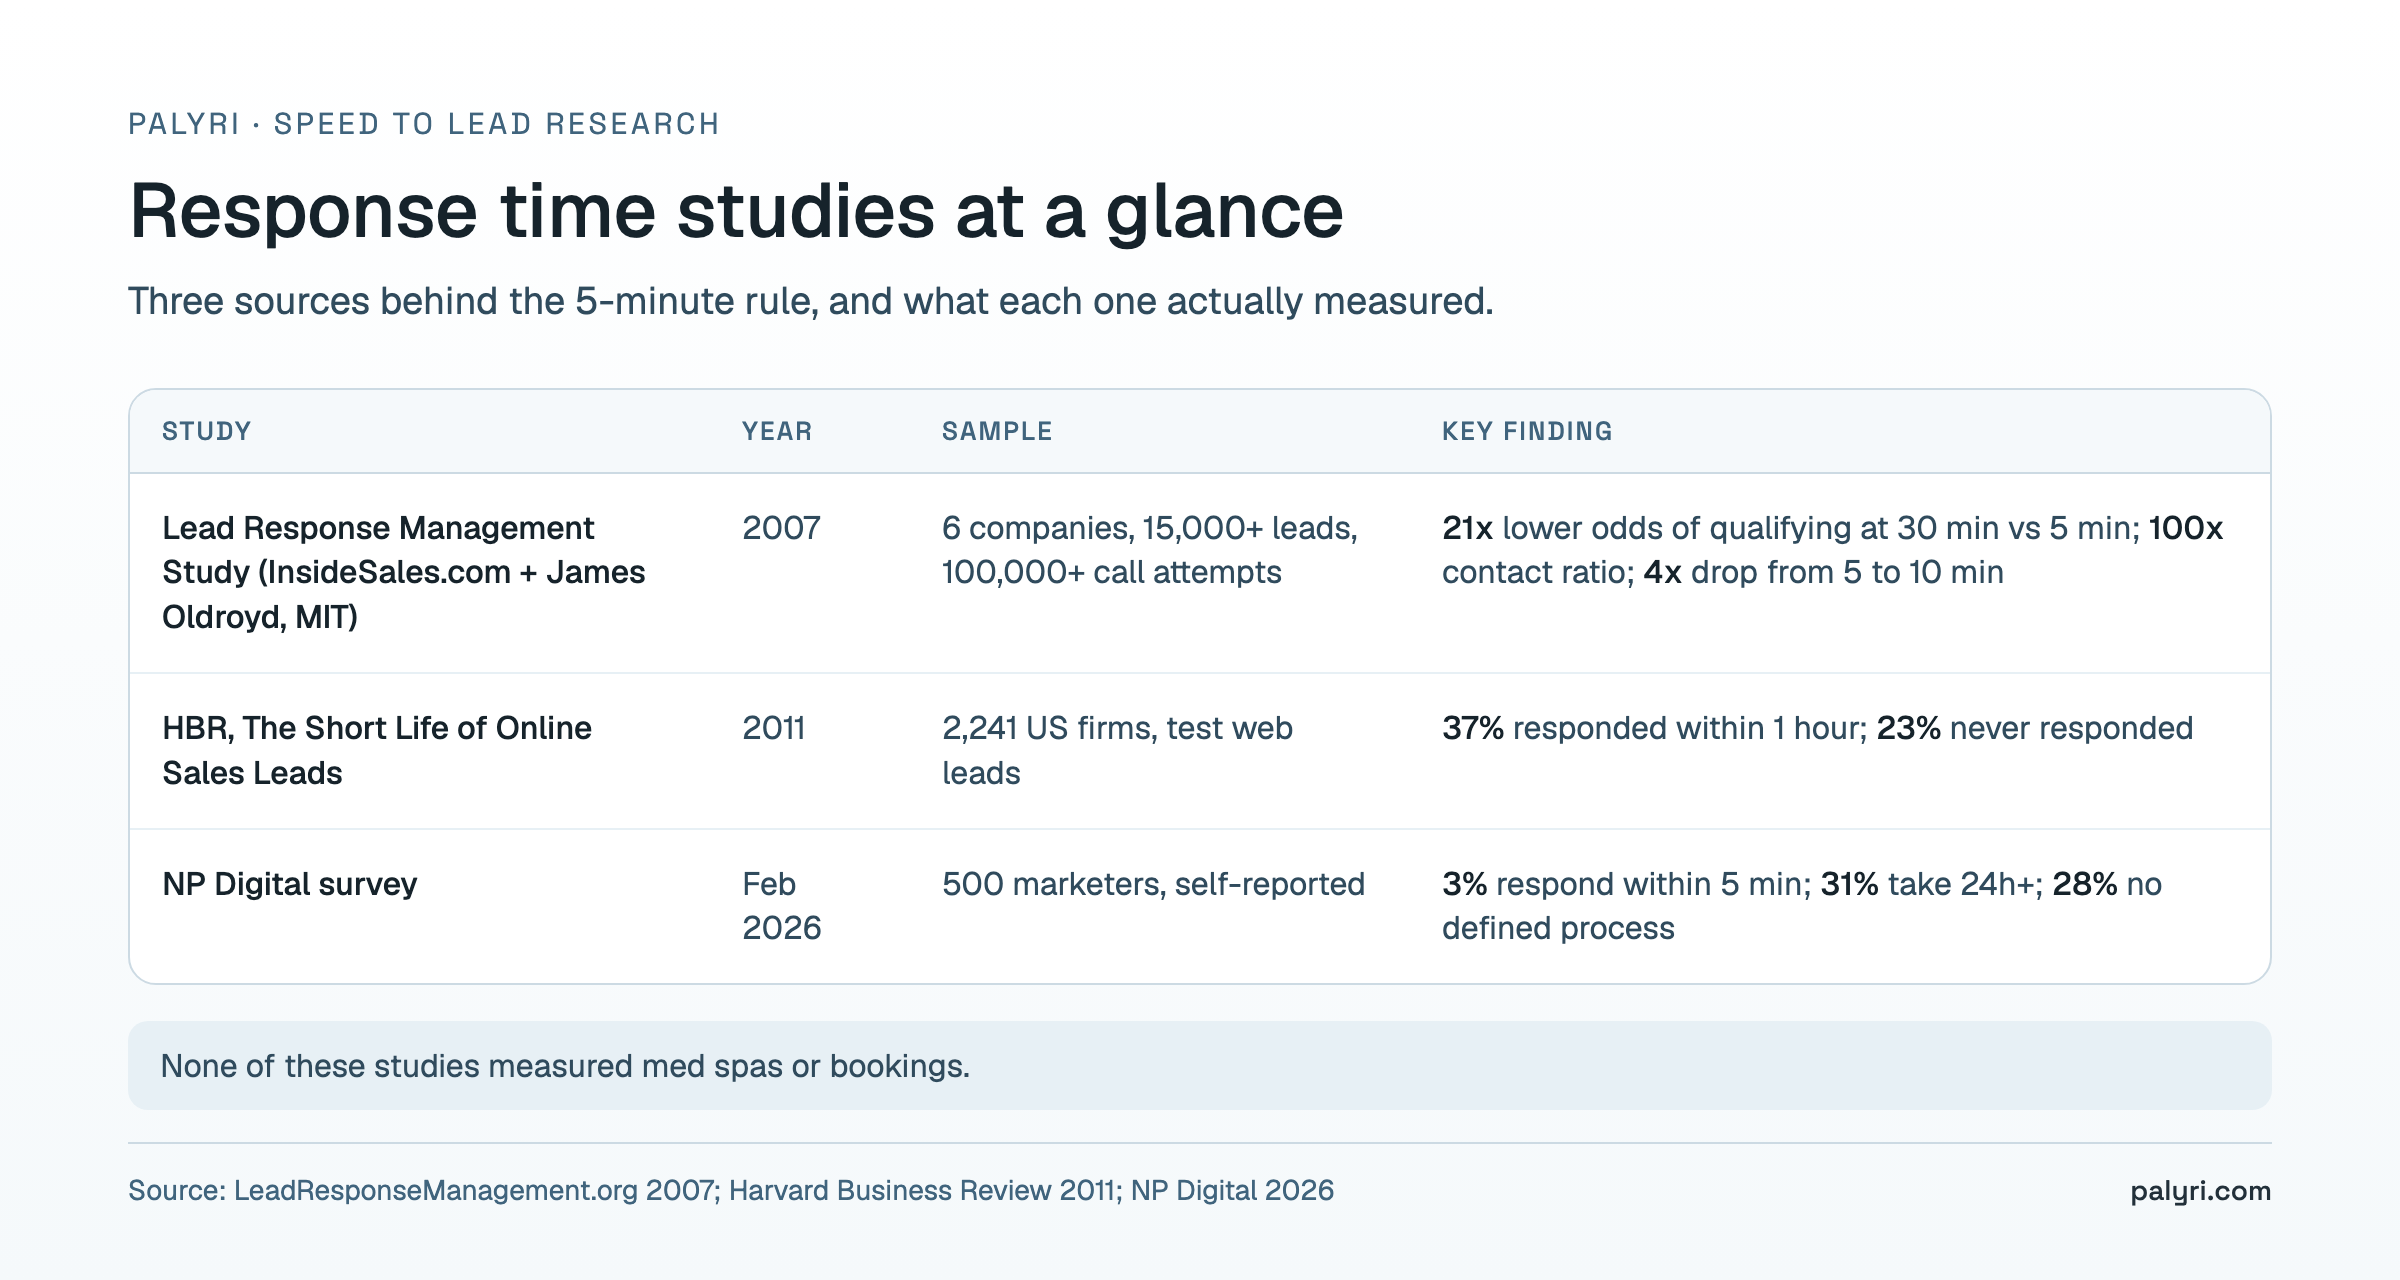Image resolution: width=2400 pixels, height=1280 pixels.
Task: Click the '6 companies, 15,000+ leads' sample cell
Action: (1150, 550)
